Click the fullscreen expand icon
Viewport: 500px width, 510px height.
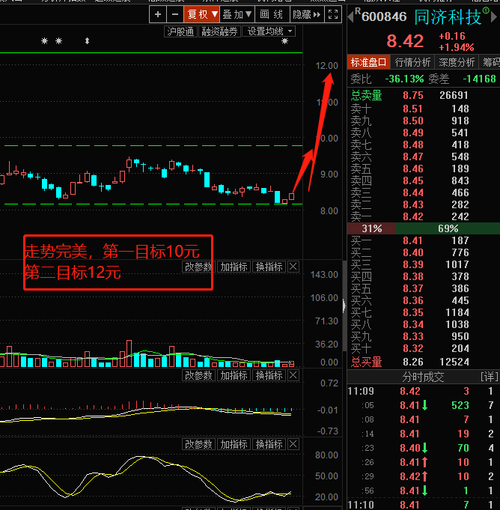[x=333, y=14]
